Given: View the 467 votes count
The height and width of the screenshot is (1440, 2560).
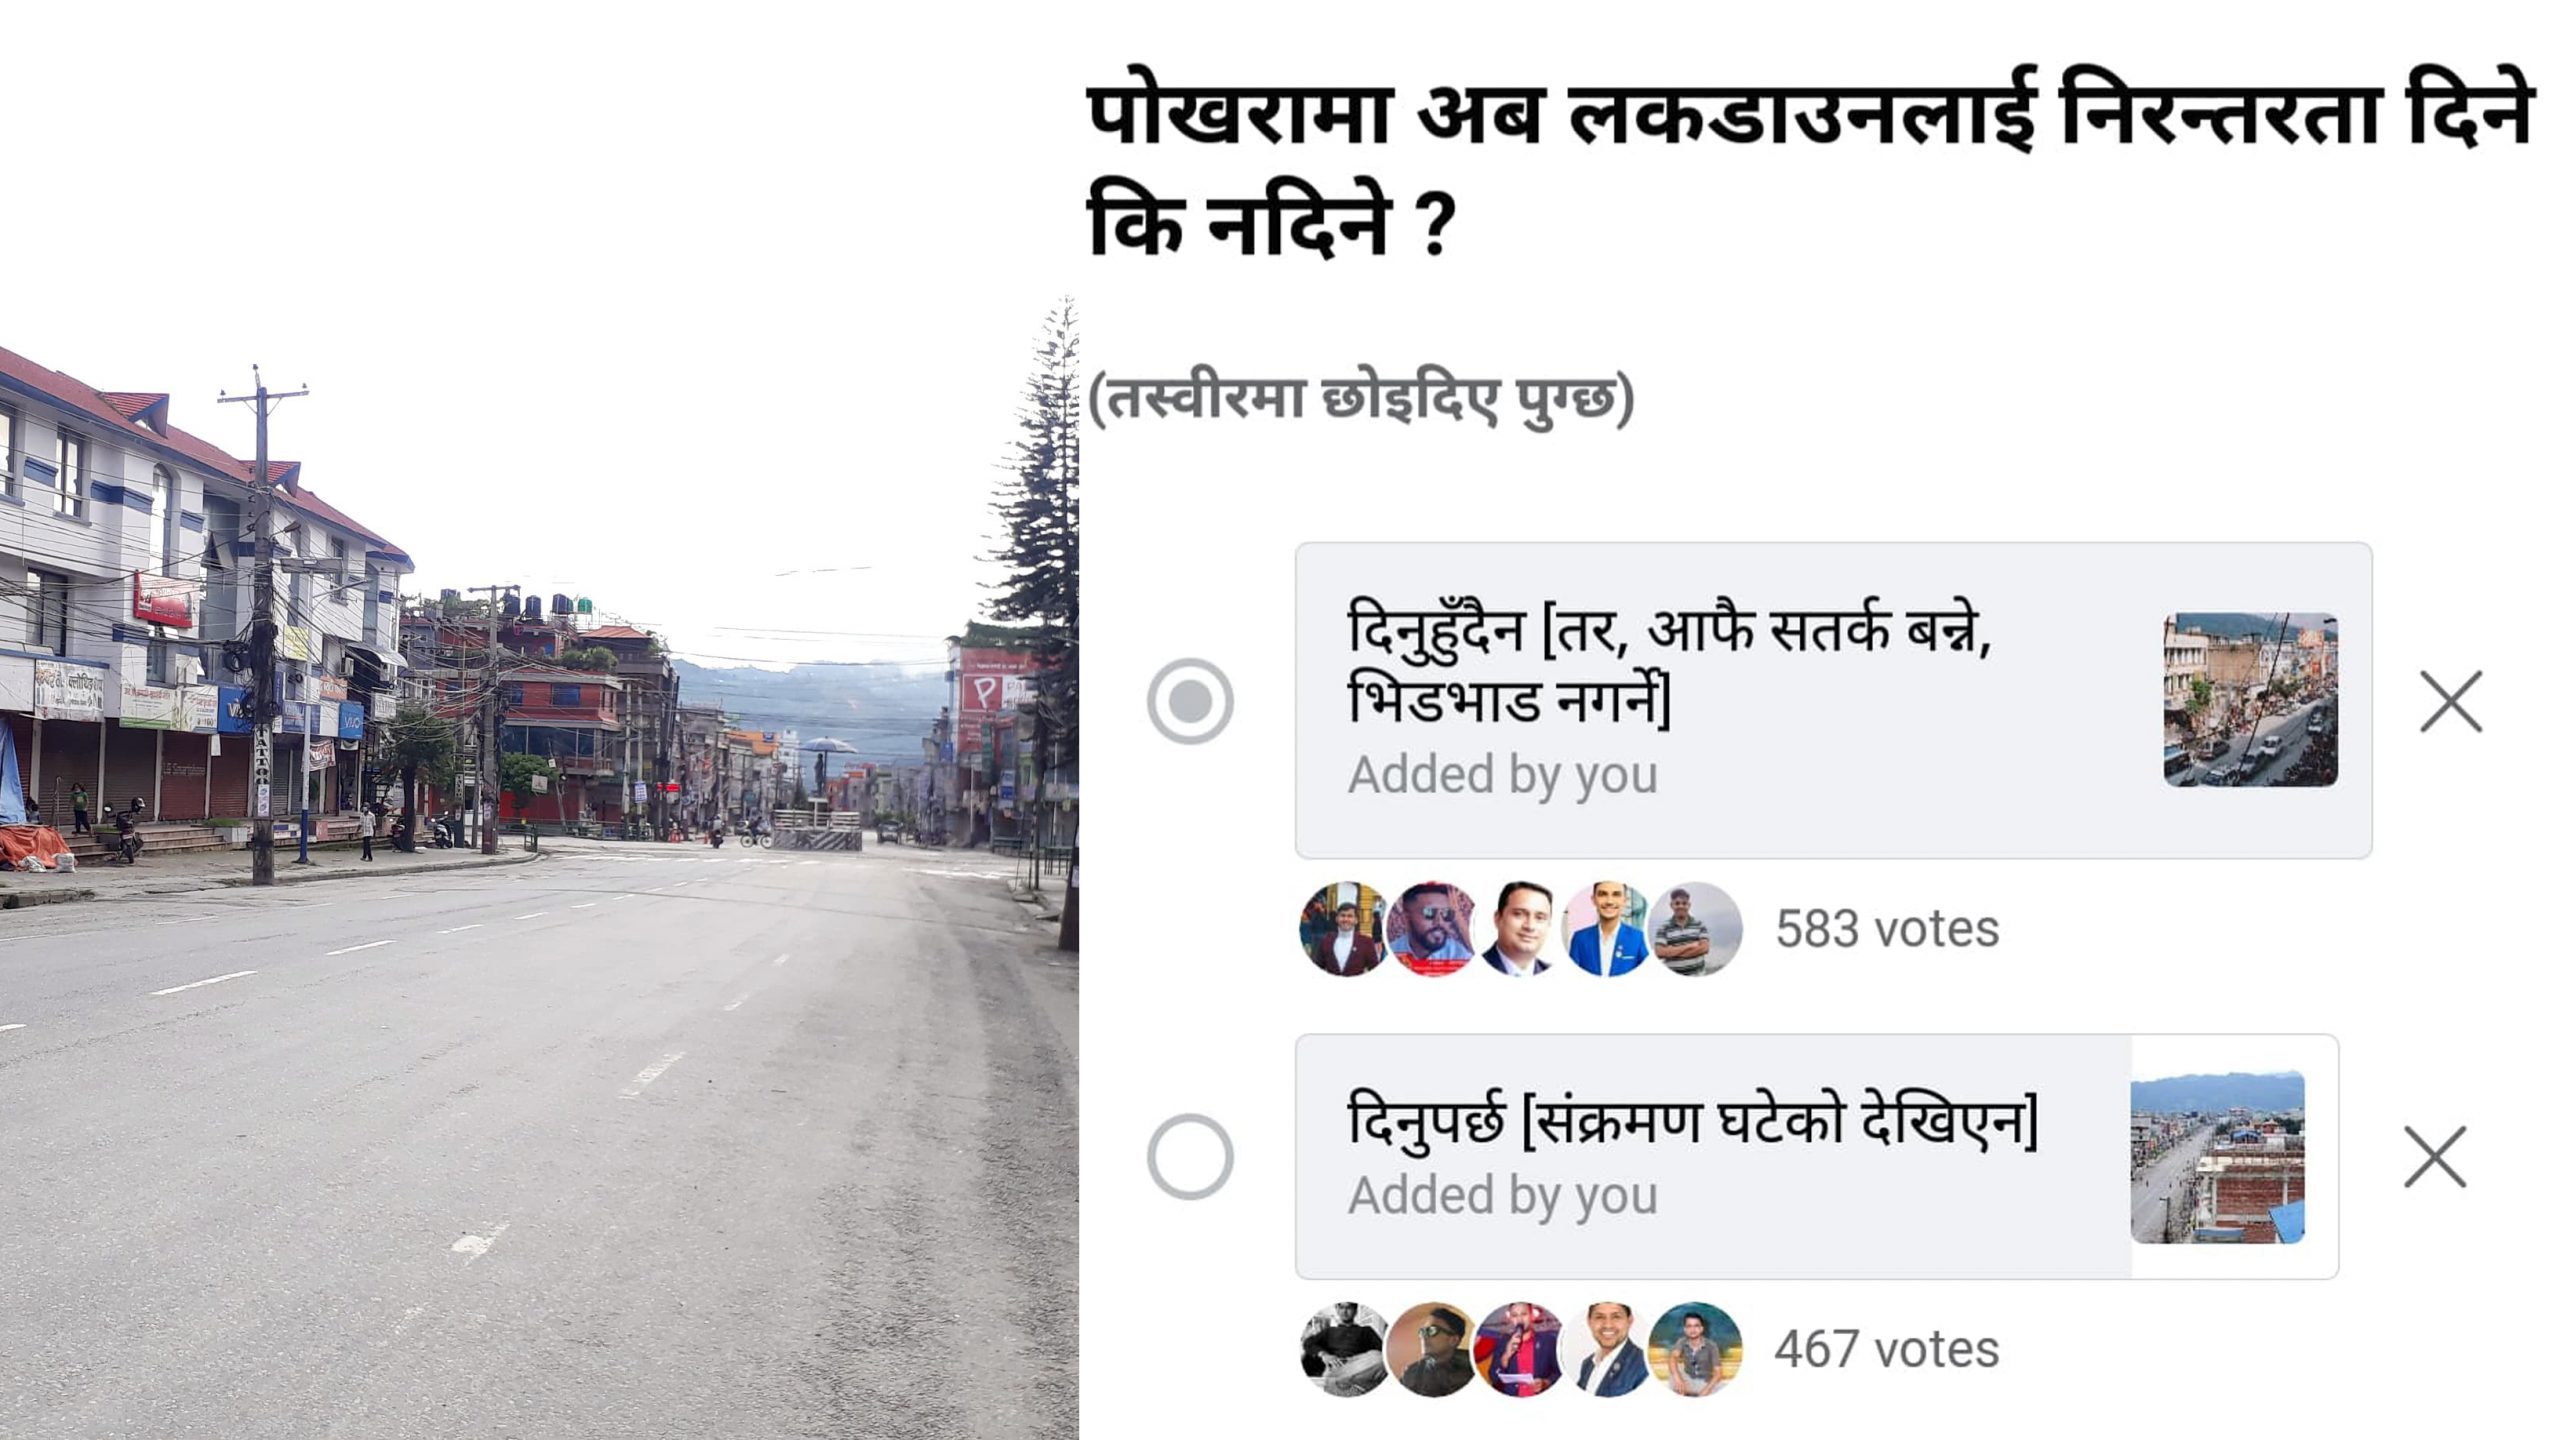Looking at the screenshot, I should pyautogui.click(x=1887, y=1350).
